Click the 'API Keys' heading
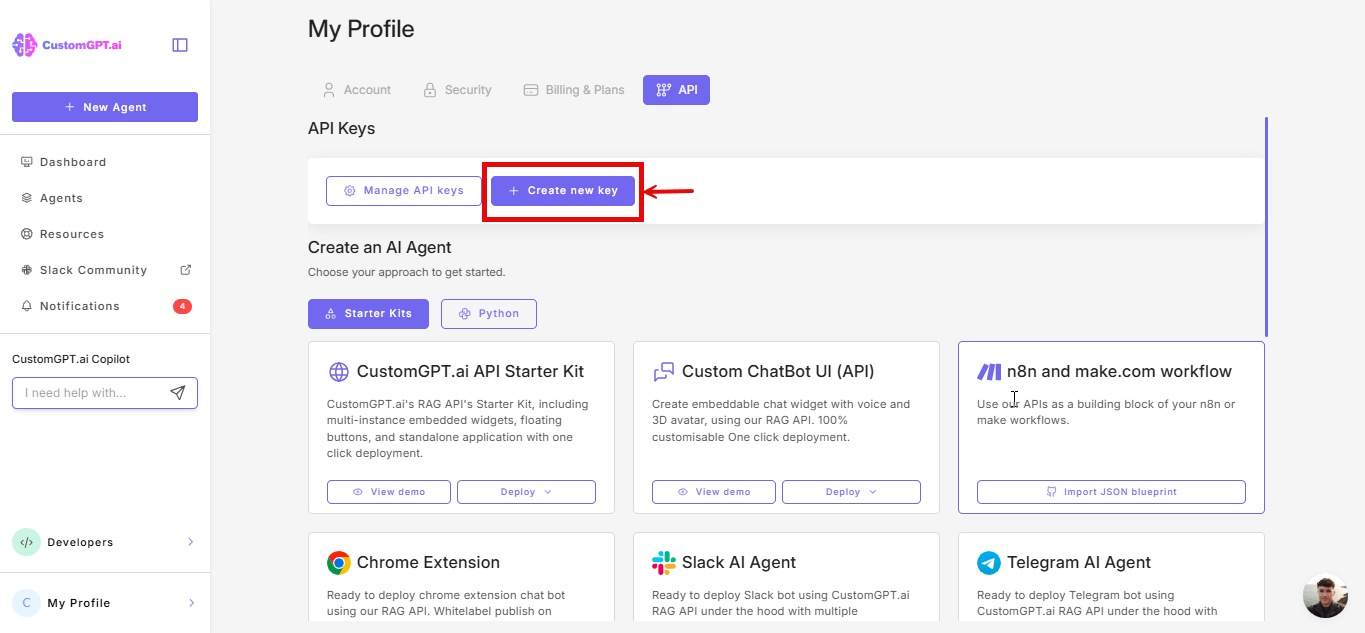The width and height of the screenshot is (1365, 633). click(x=342, y=128)
